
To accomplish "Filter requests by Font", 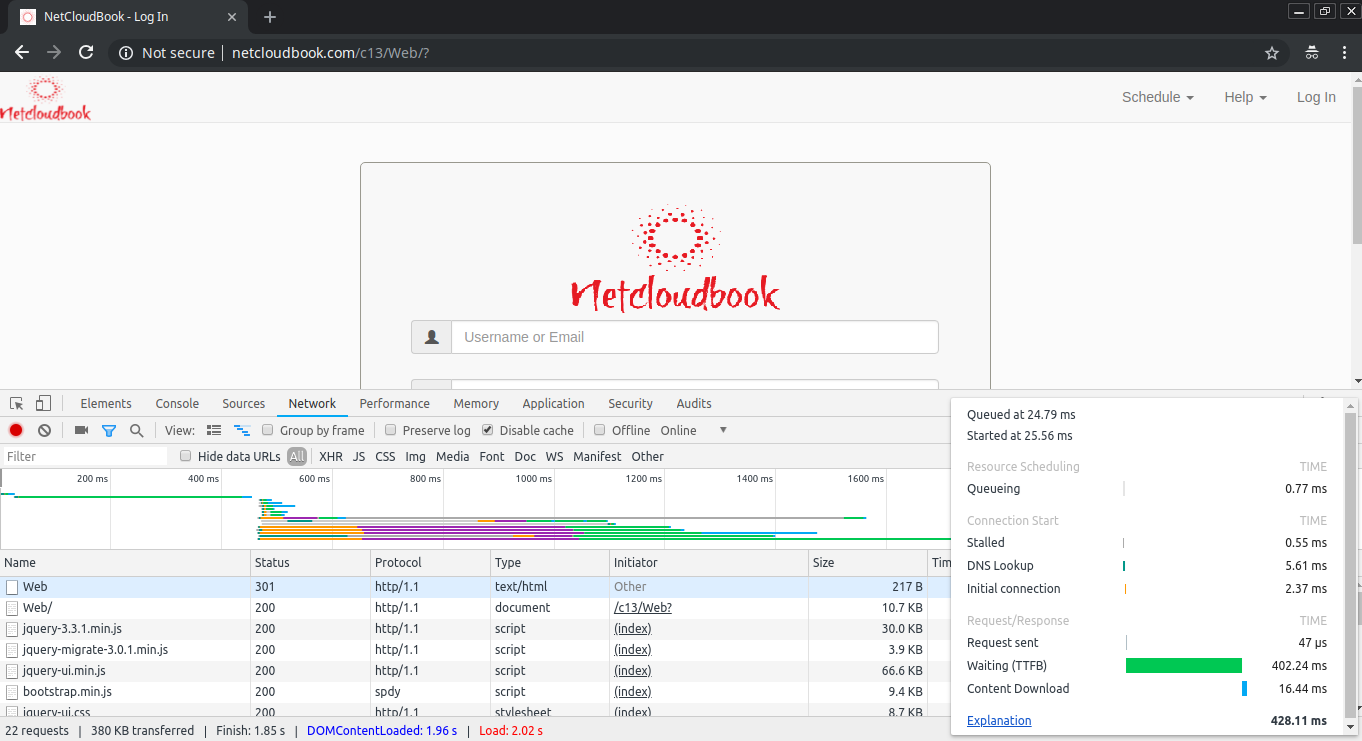I will click(x=492, y=456).
